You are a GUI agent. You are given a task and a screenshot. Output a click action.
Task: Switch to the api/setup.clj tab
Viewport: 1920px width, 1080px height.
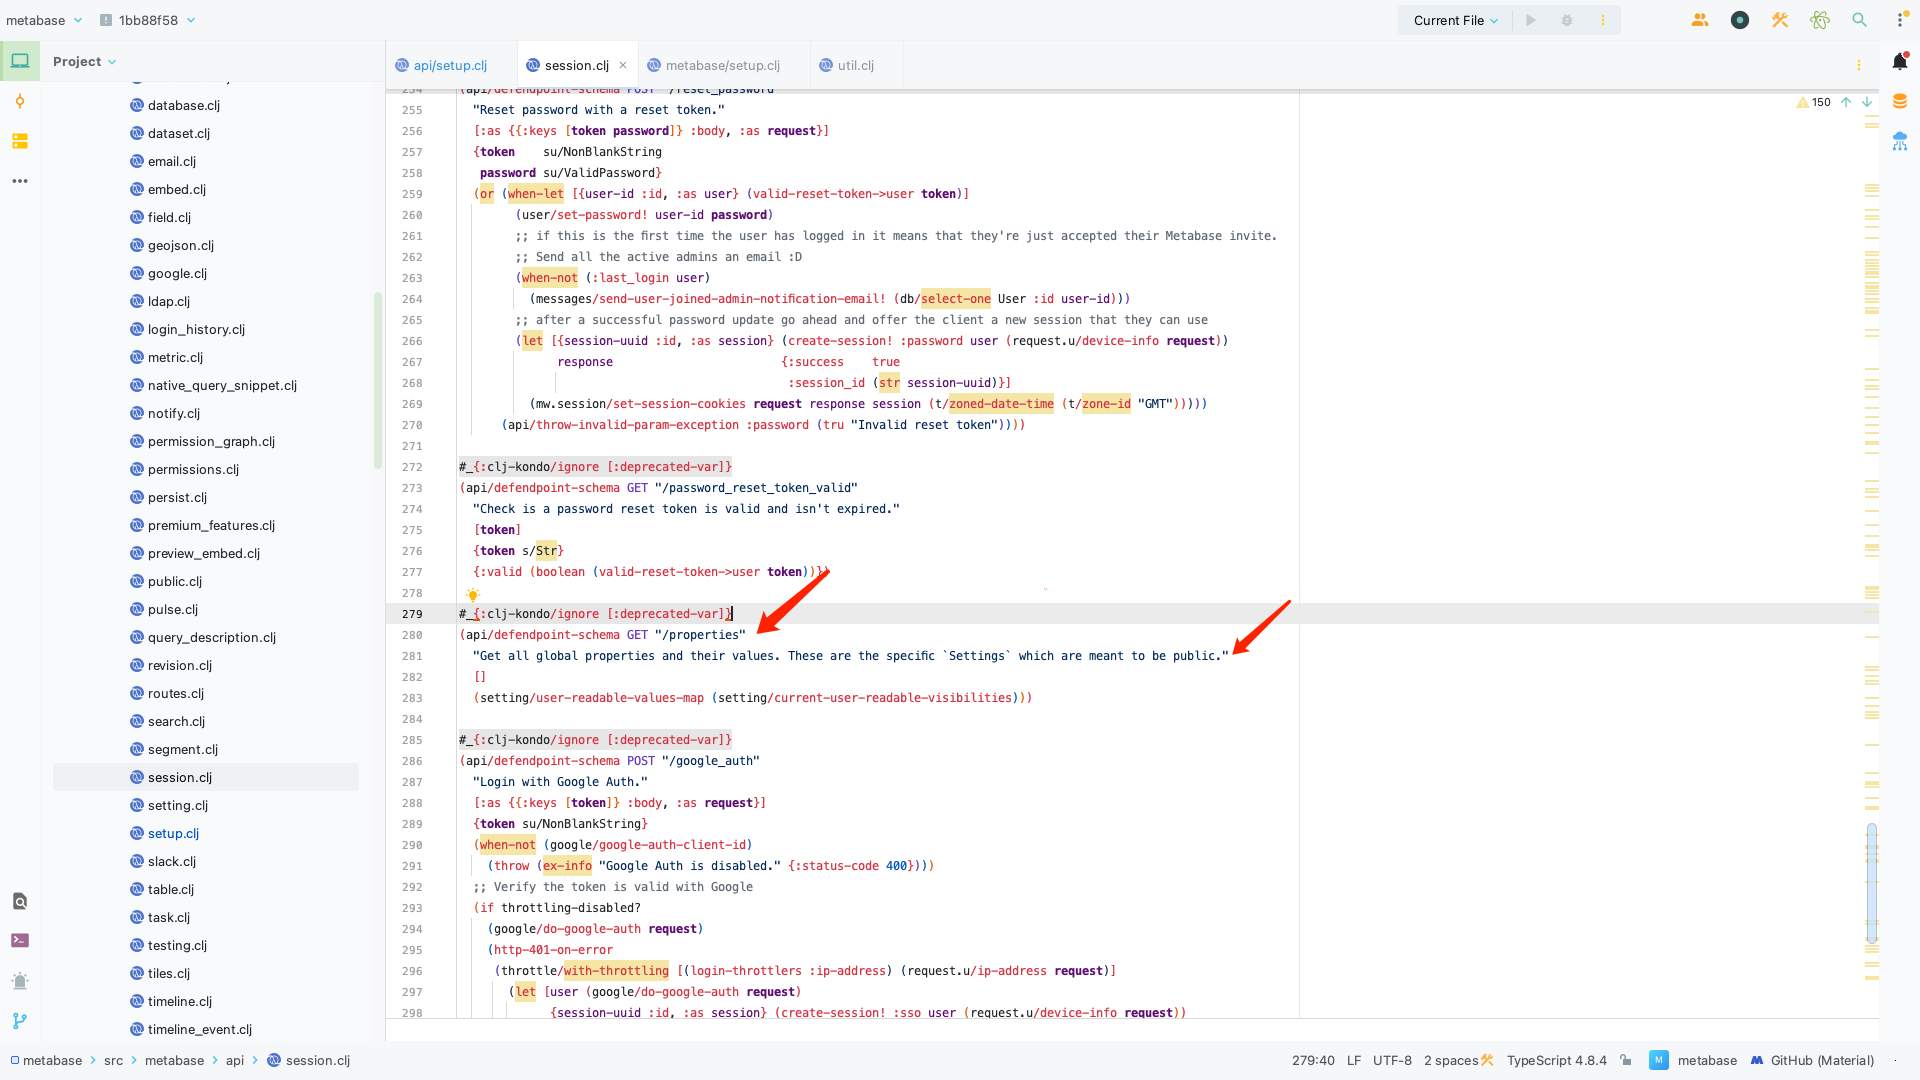point(450,65)
